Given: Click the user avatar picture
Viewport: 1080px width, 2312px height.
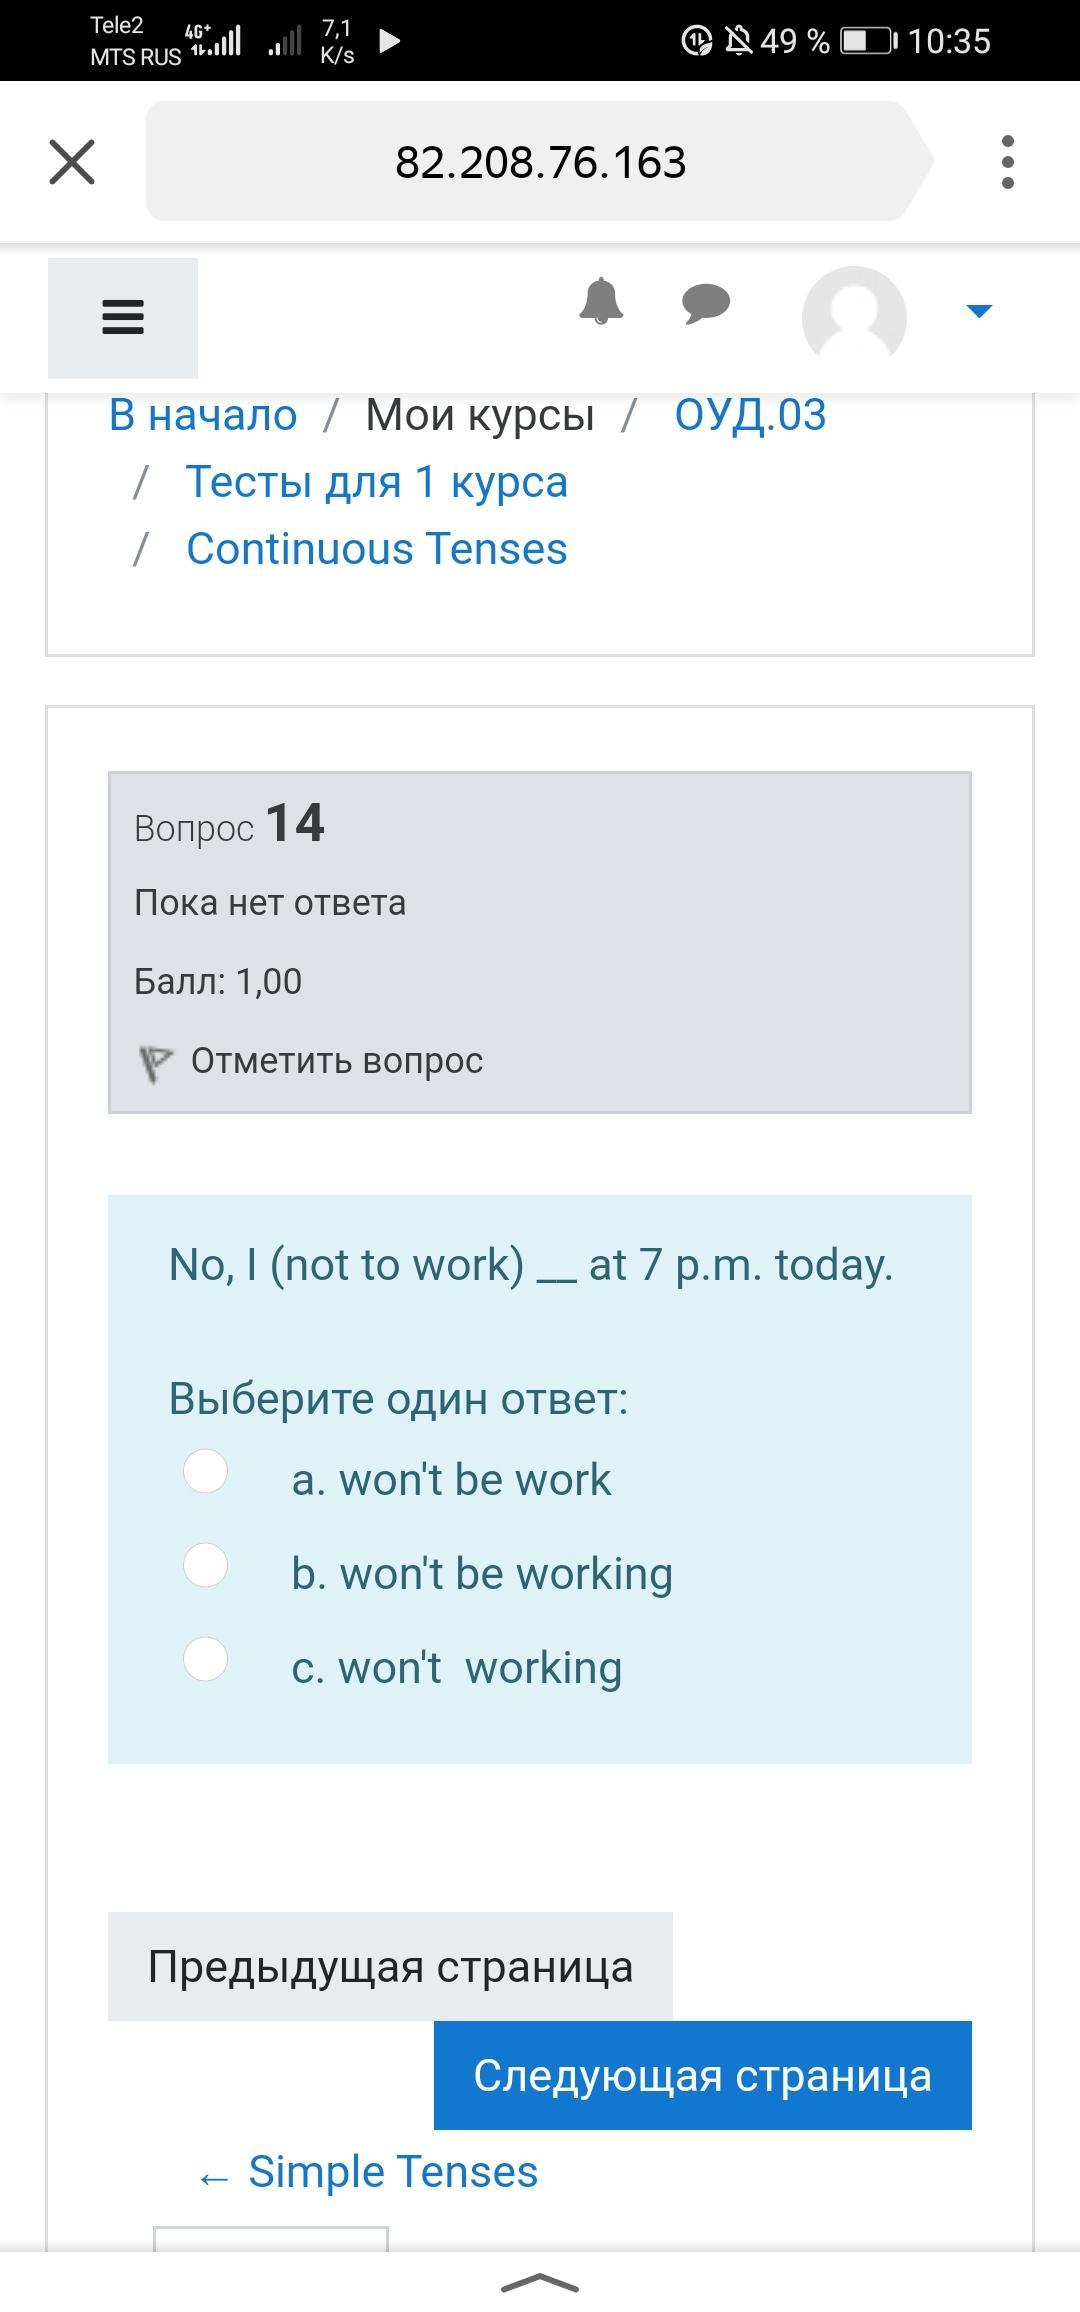Looking at the screenshot, I should 854,316.
